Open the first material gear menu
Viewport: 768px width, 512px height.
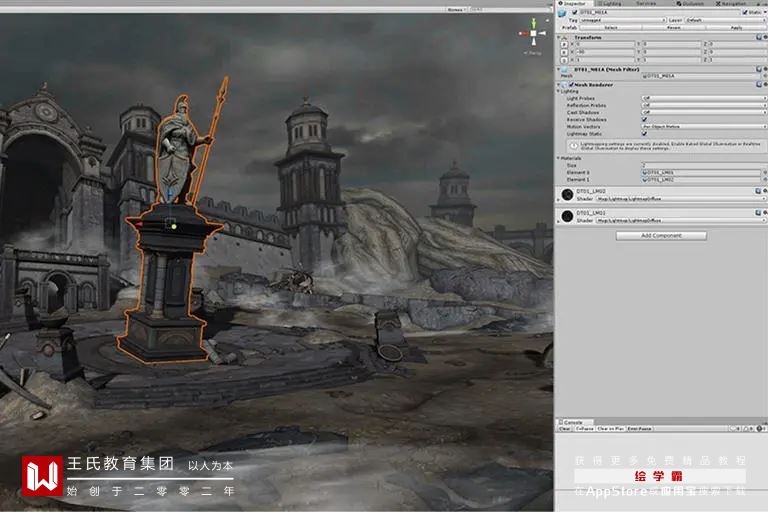[765, 191]
